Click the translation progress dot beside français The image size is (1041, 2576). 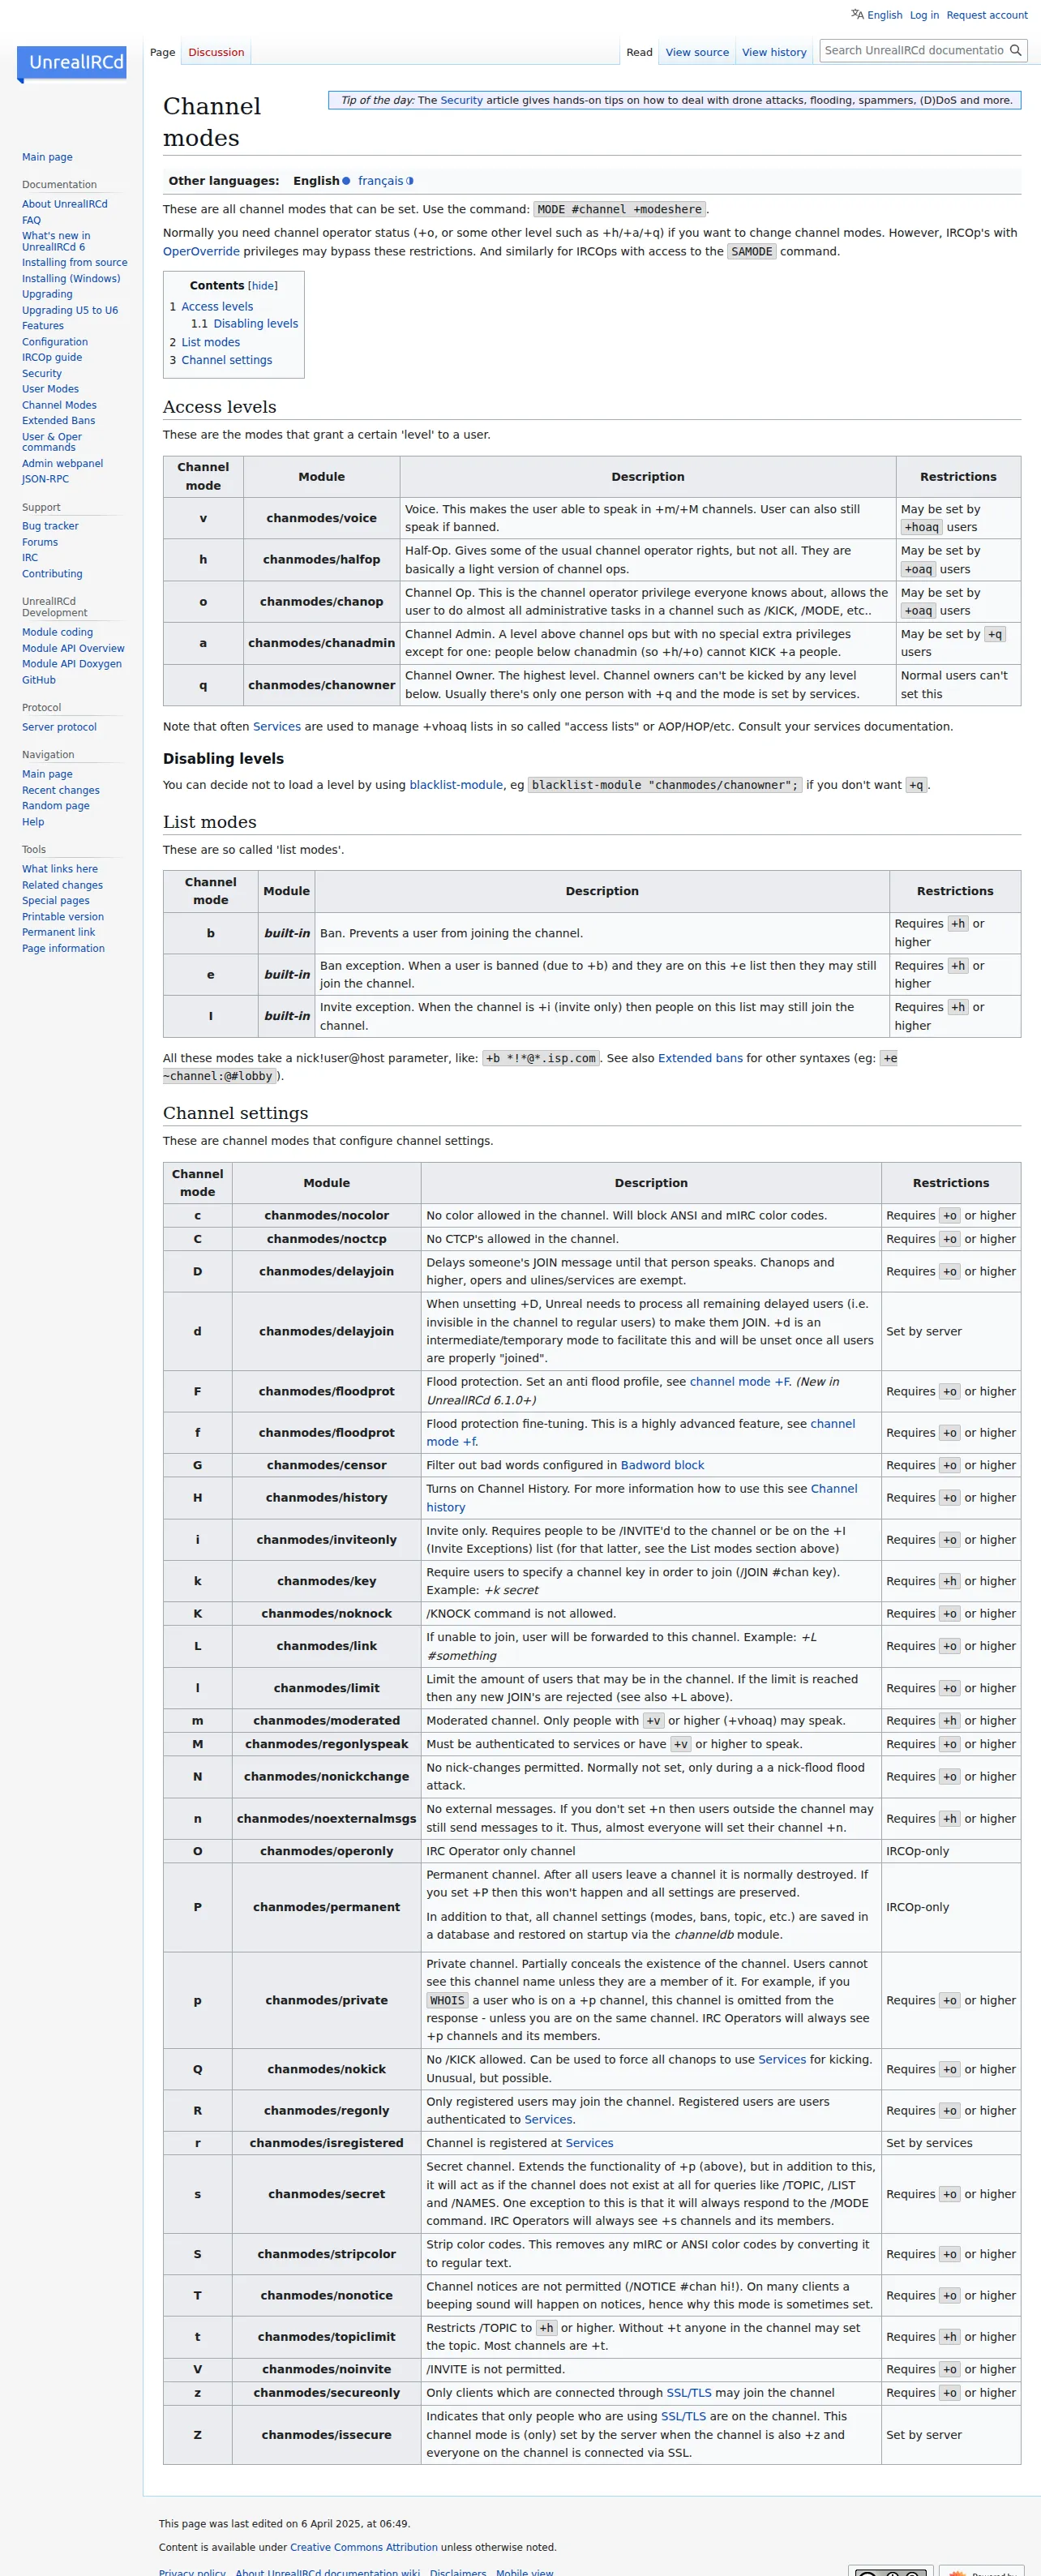click(410, 181)
